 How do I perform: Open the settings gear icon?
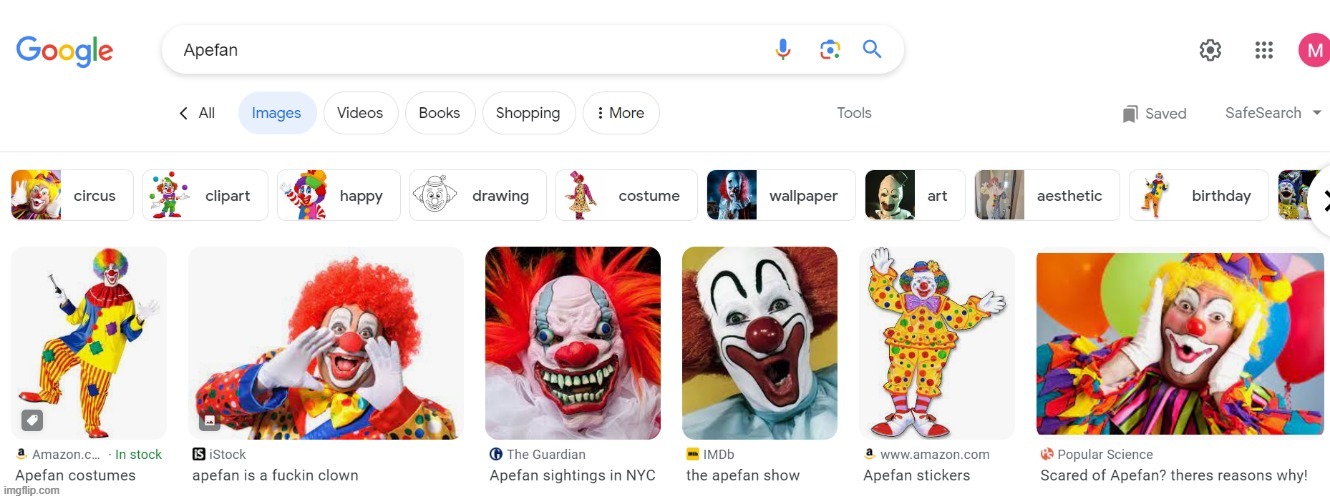pyautogui.click(x=1210, y=50)
